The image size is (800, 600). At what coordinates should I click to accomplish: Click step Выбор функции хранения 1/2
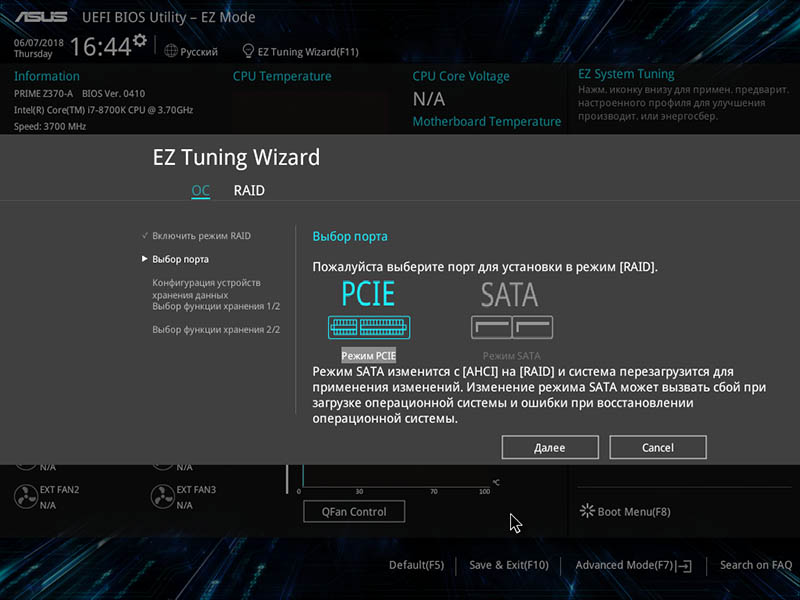[216, 306]
